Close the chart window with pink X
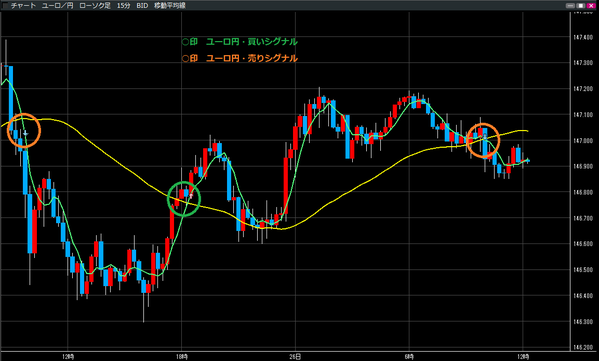The width and height of the screenshot is (599, 361). pyautogui.click(x=592, y=6)
